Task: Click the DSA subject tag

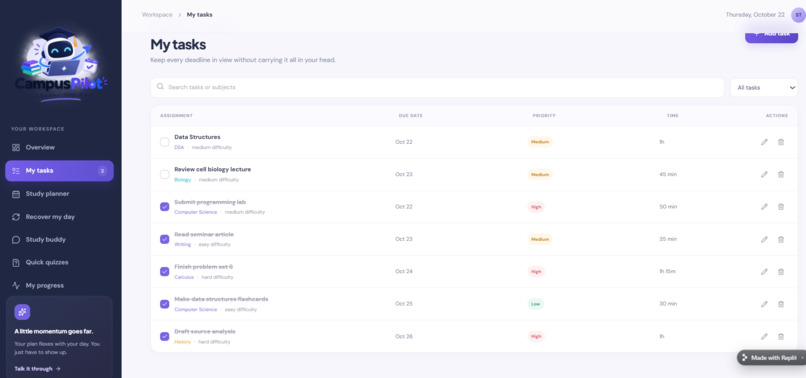Action: [x=179, y=148]
